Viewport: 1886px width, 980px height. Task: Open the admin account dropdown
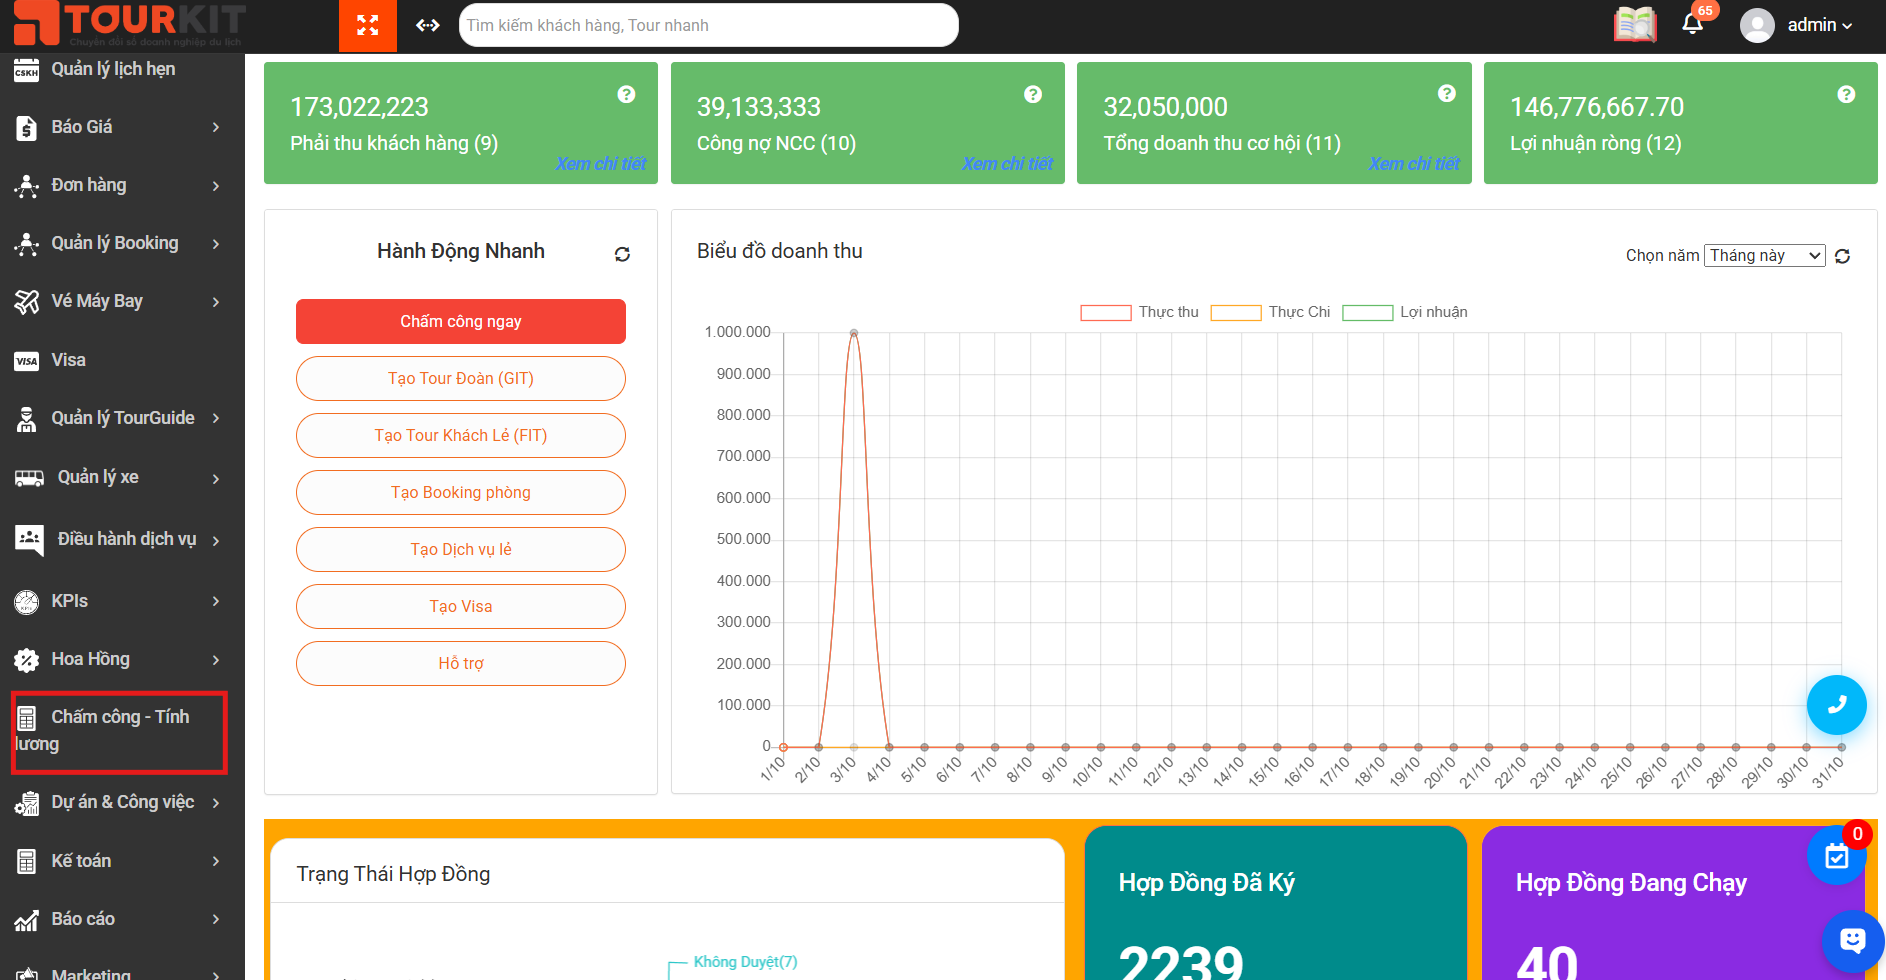(1800, 25)
